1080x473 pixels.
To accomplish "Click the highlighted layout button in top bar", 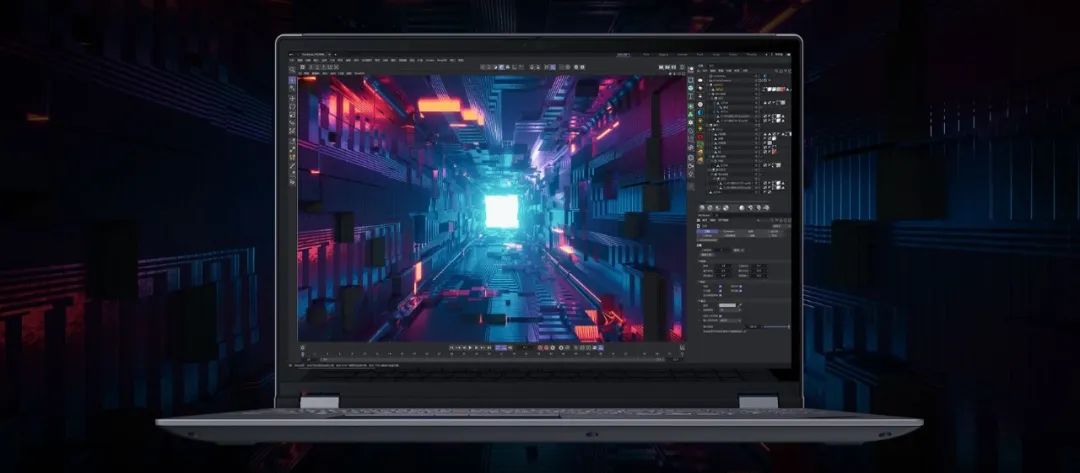I will pyautogui.click(x=624, y=53).
